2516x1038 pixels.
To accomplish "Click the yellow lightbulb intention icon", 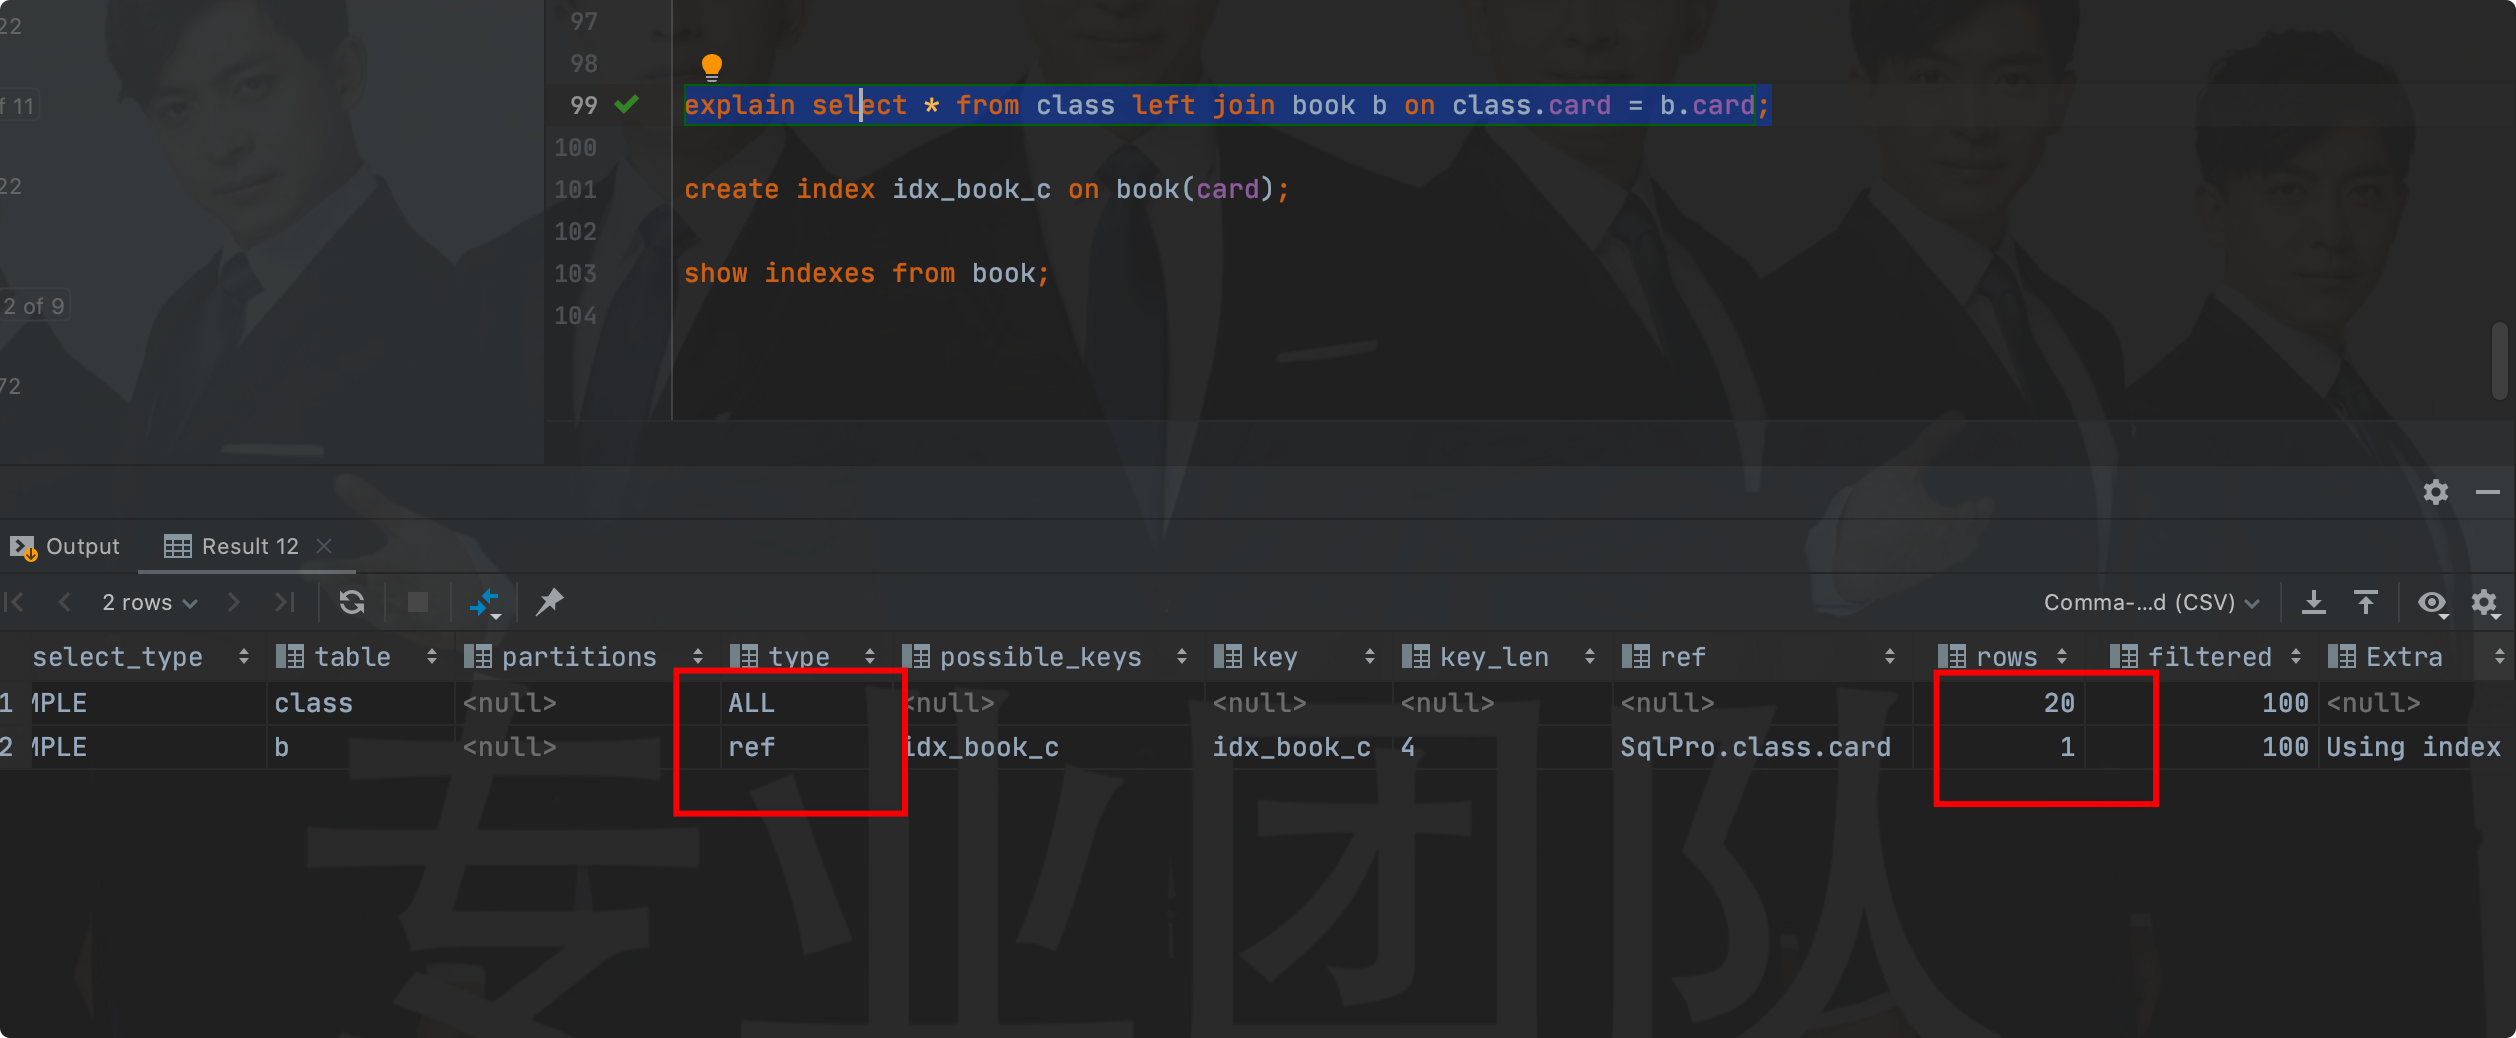I will coord(711,67).
